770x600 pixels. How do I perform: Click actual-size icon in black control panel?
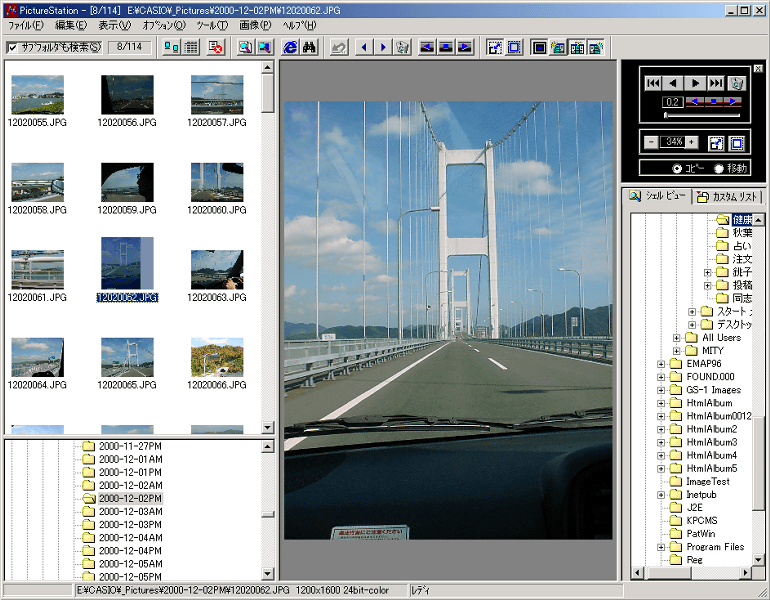click(x=737, y=143)
